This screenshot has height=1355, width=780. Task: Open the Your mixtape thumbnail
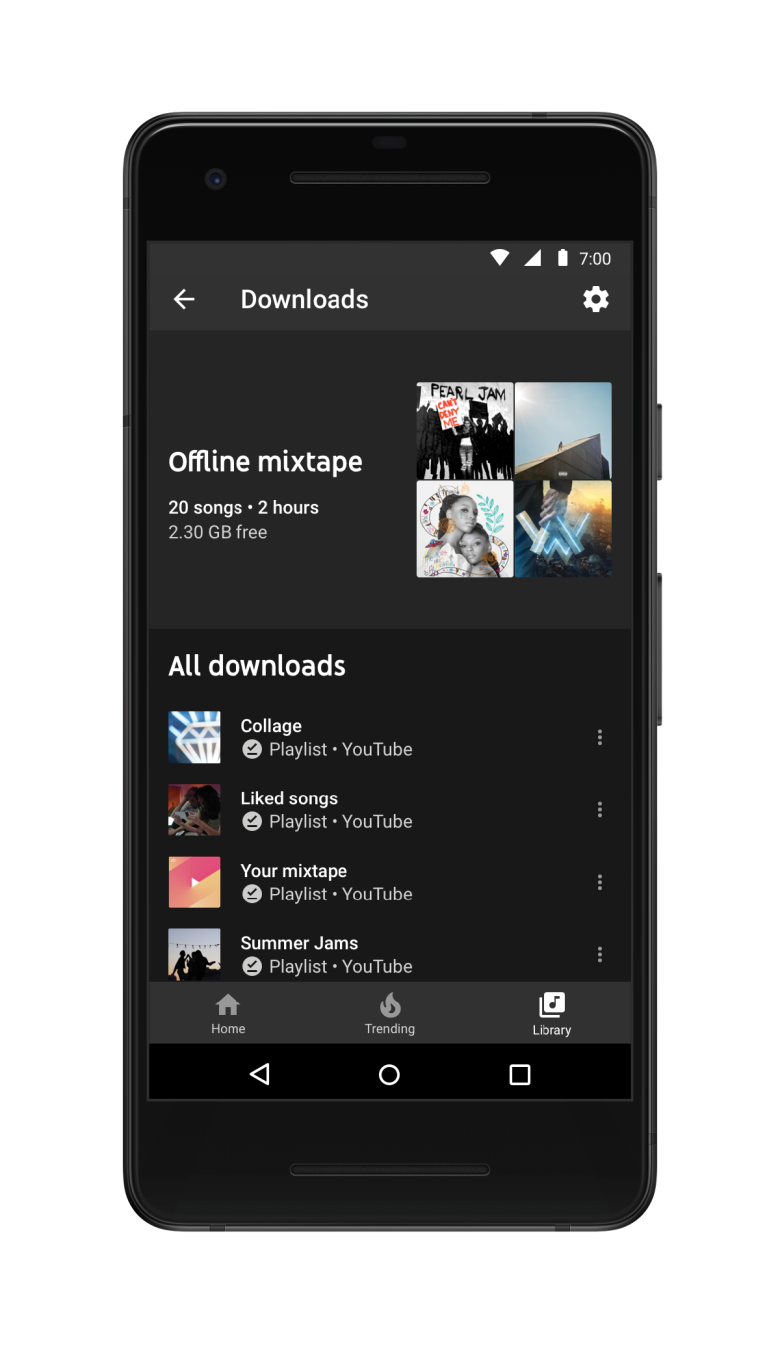coord(194,882)
